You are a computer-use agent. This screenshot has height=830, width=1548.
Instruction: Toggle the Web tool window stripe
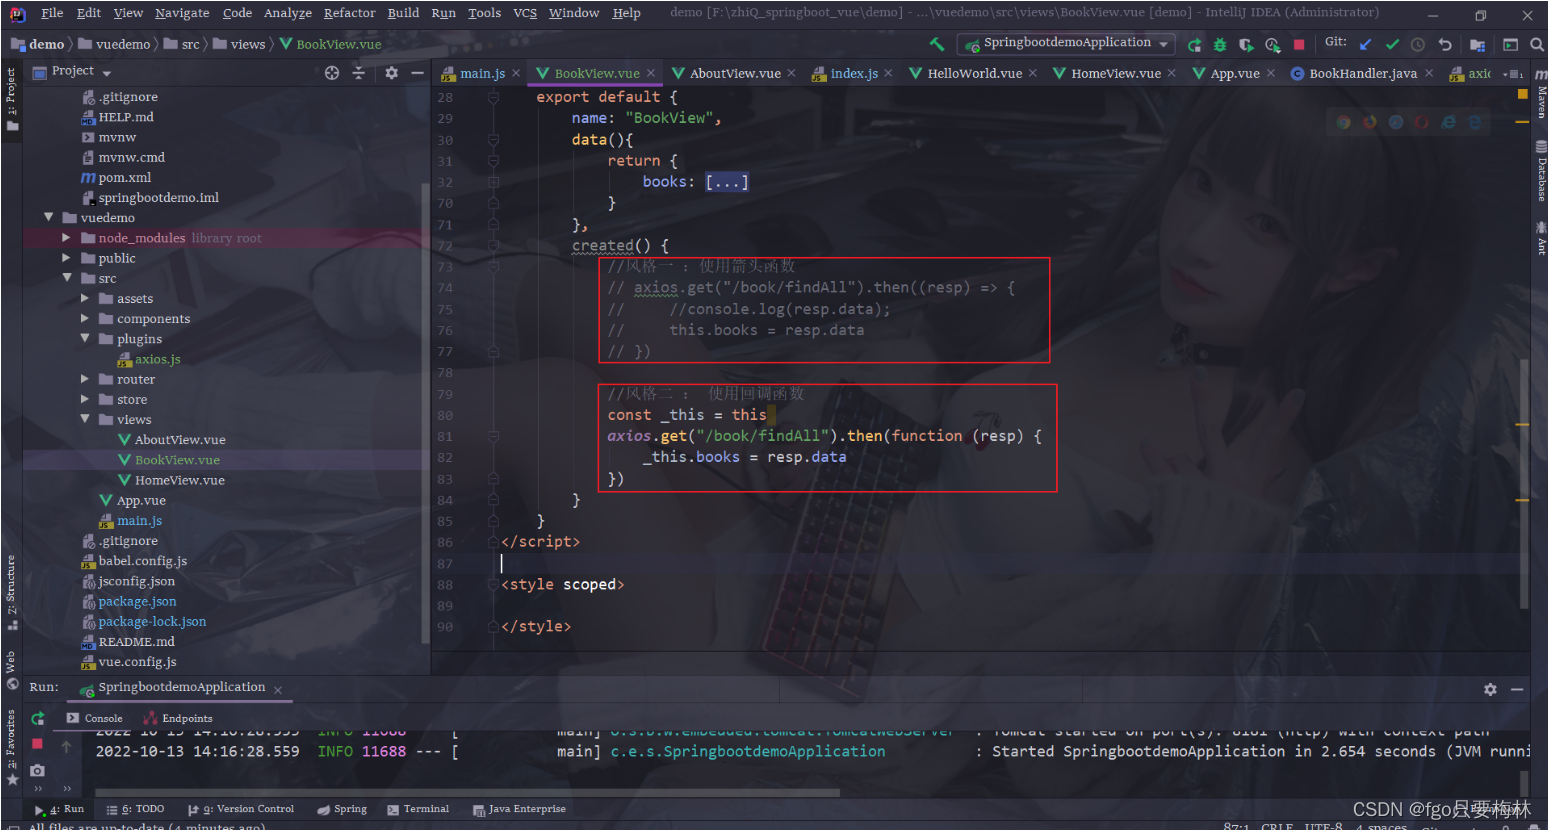(x=11, y=670)
